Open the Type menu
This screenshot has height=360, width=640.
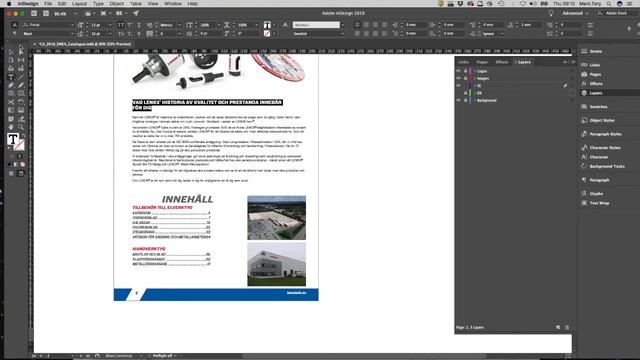point(98,4)
